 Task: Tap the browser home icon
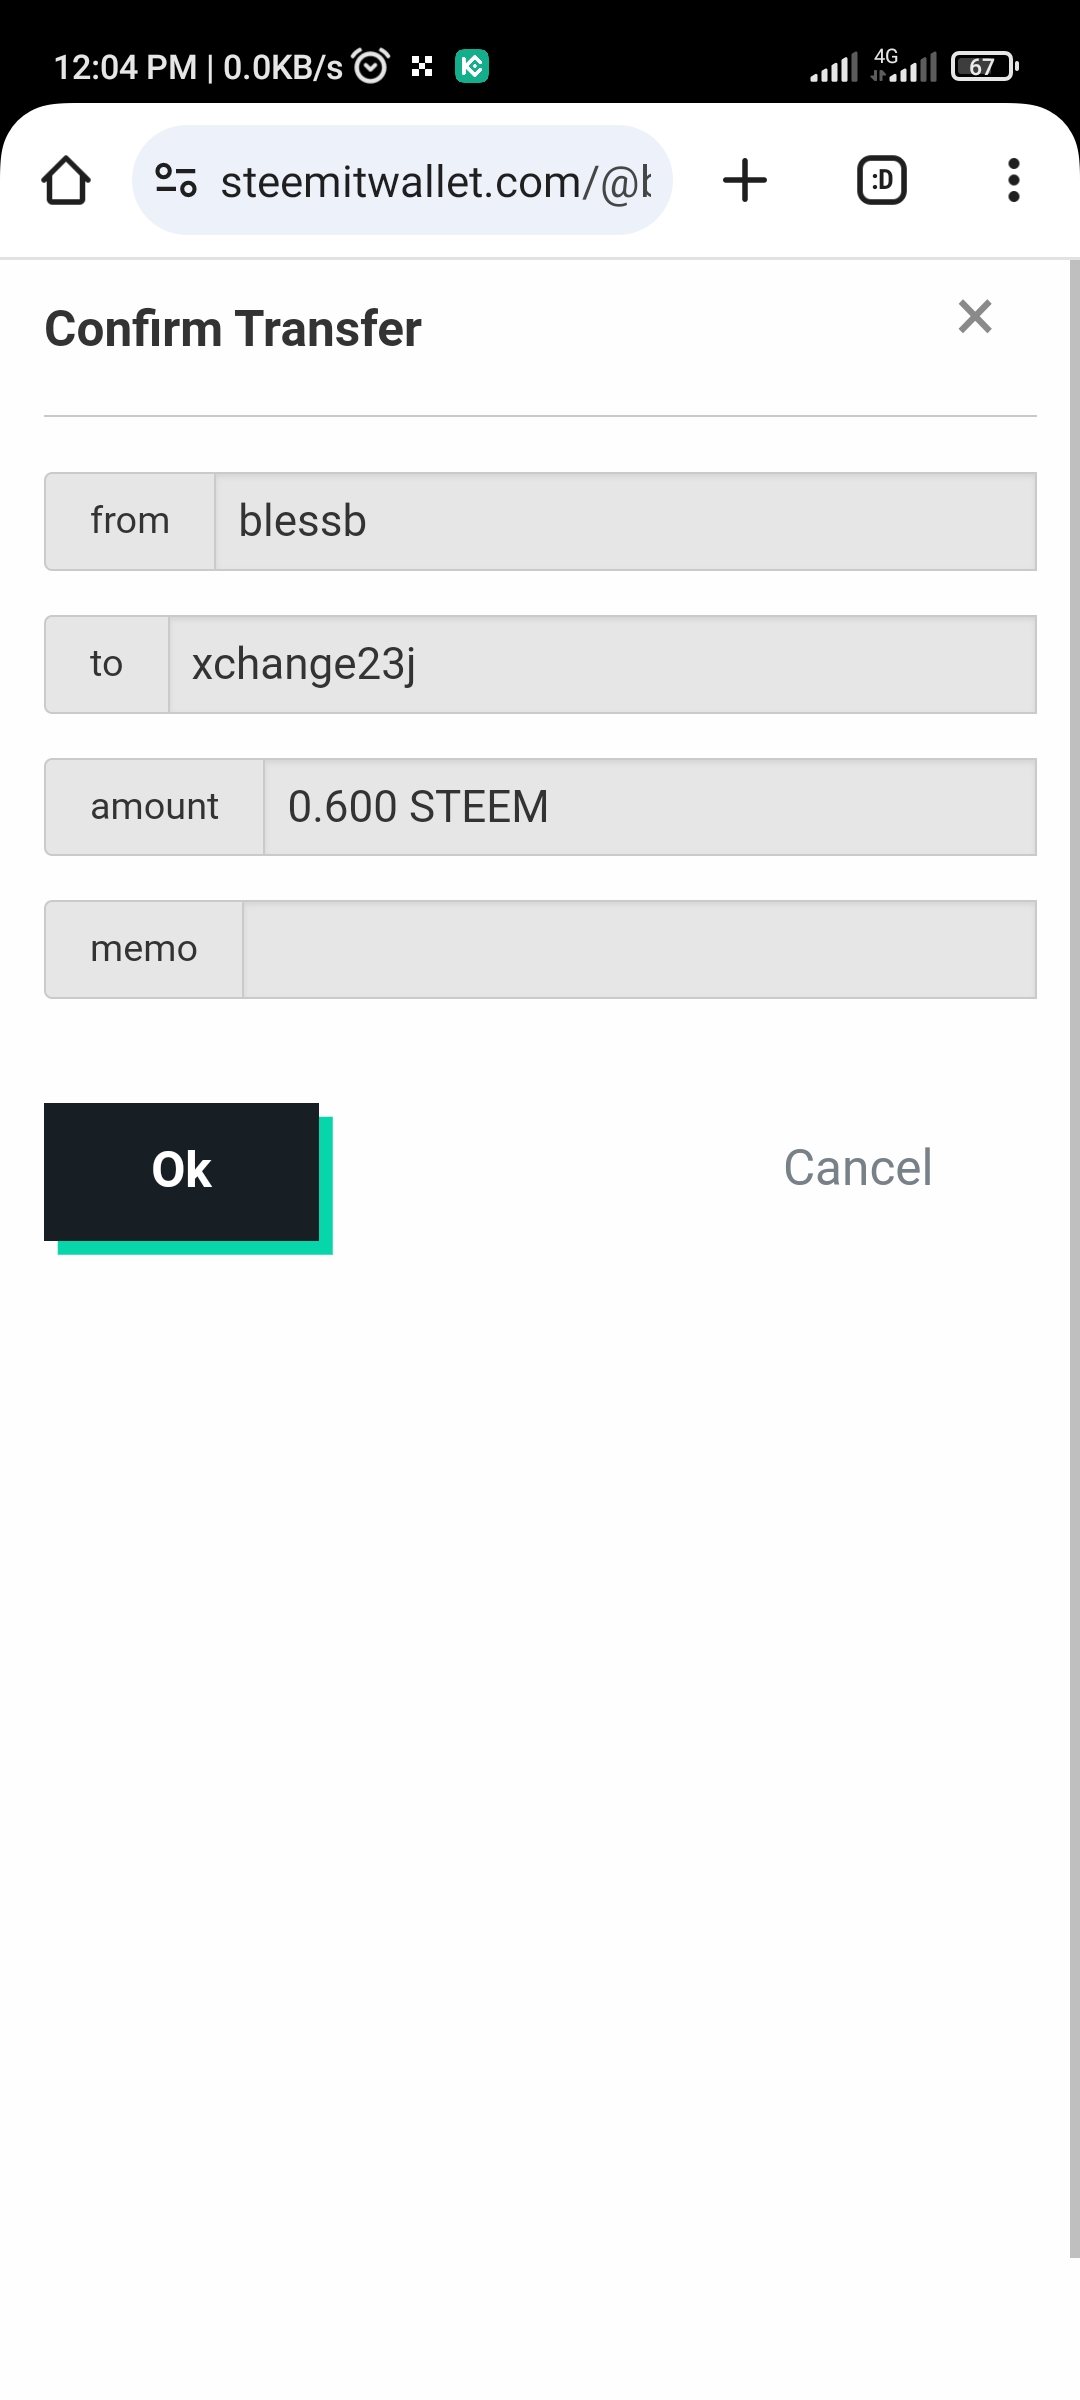pyautogui.click(x=66, y=181)
